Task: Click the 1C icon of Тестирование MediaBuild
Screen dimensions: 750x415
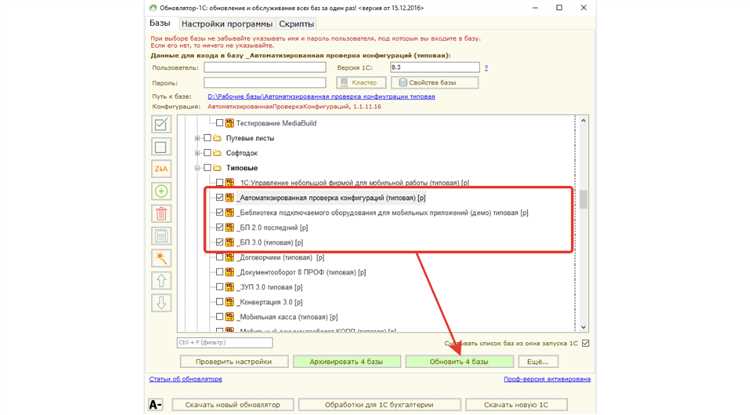Action: 230,123
